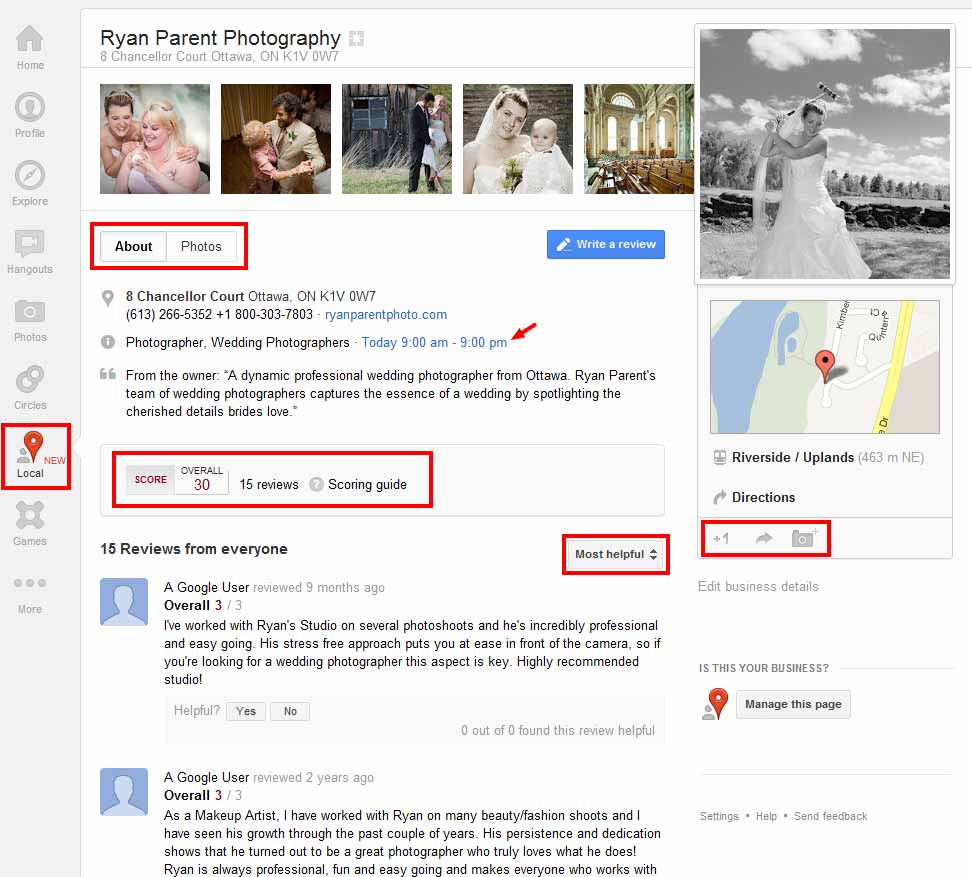
Task: Mark first review not helpful with No
Action: (290, 711)
